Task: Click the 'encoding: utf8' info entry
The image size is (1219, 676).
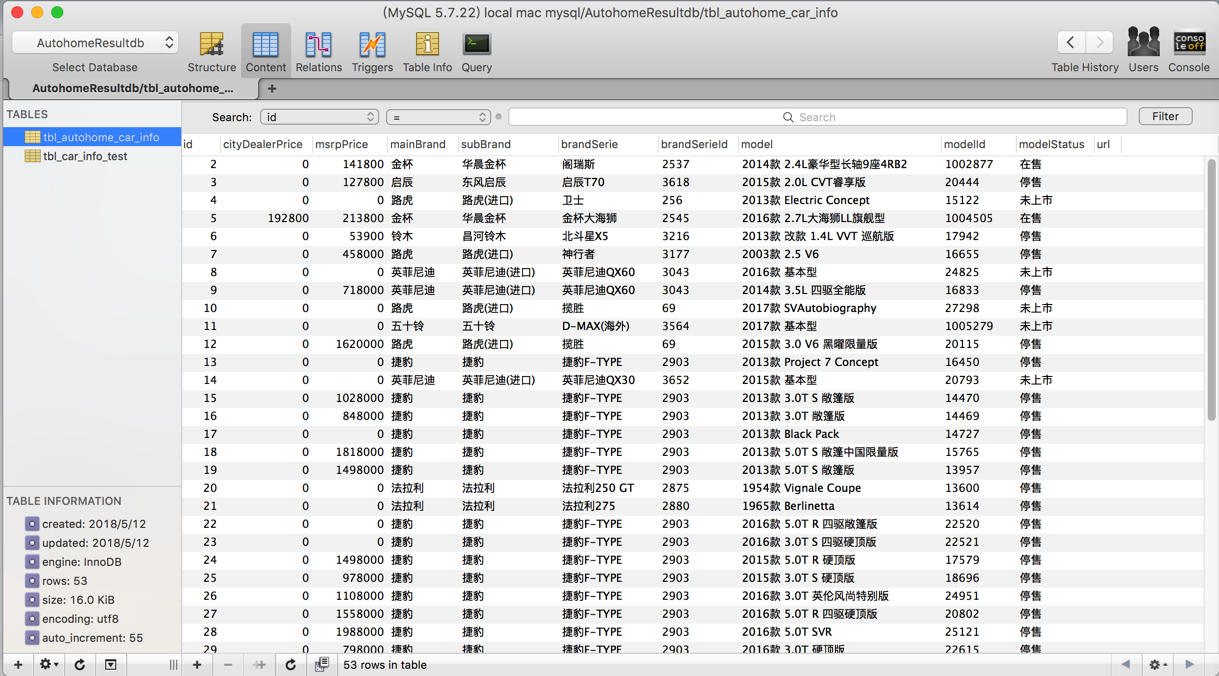Action: (72, 619)
